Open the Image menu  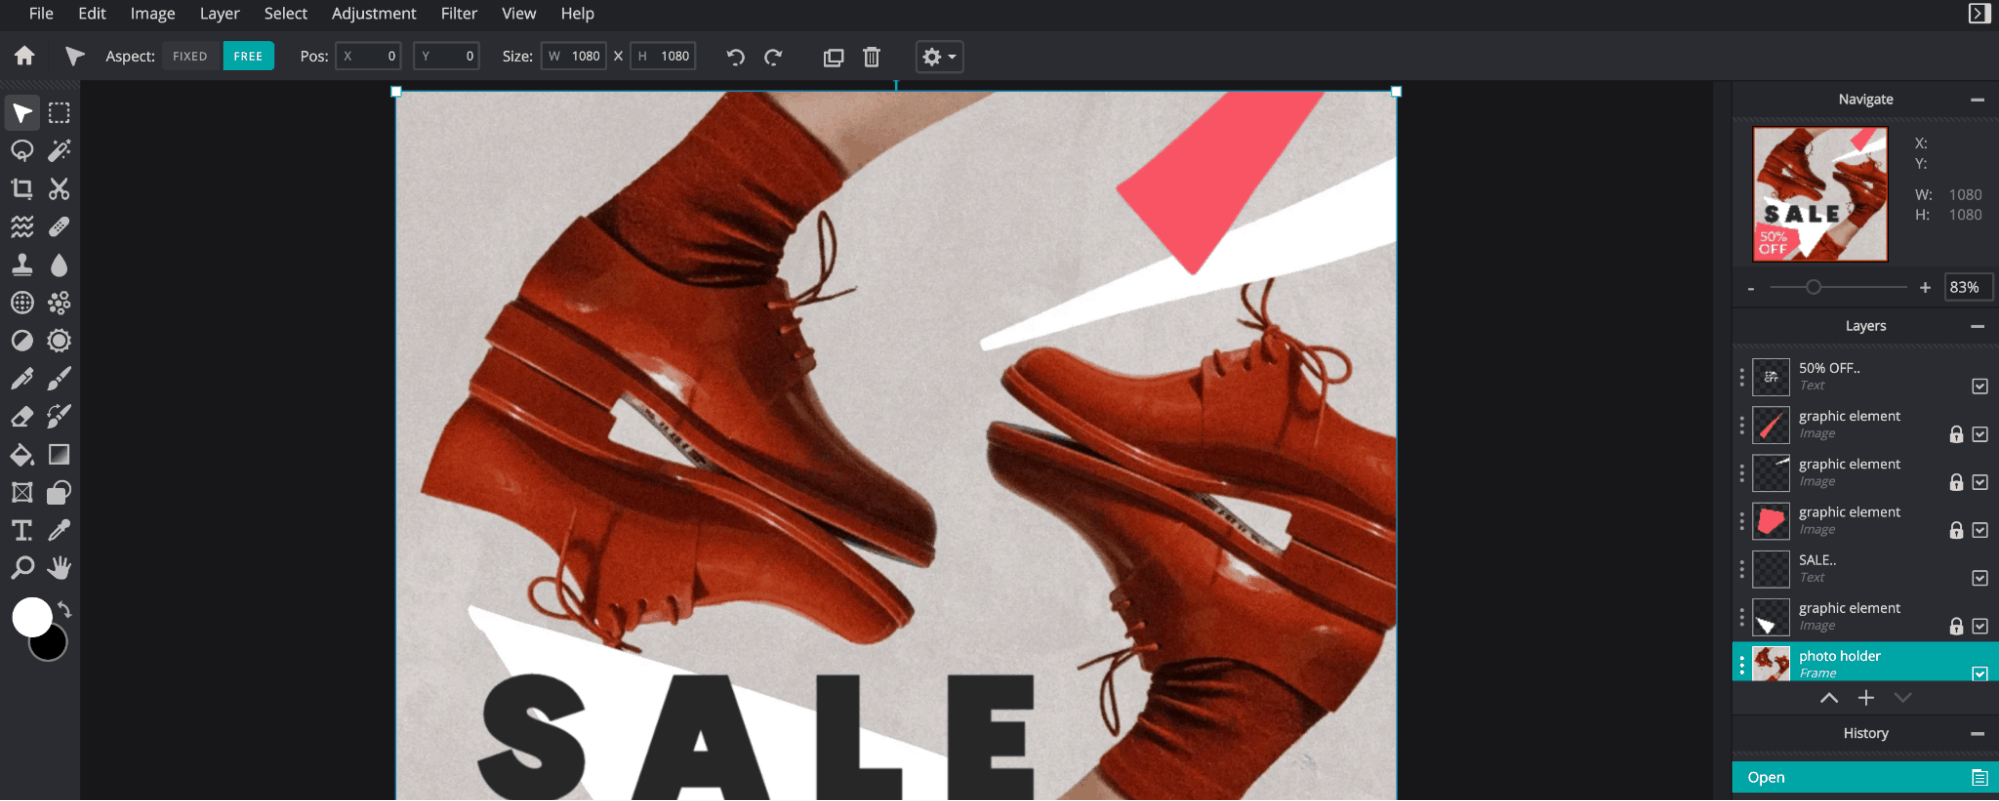point(152,13)
